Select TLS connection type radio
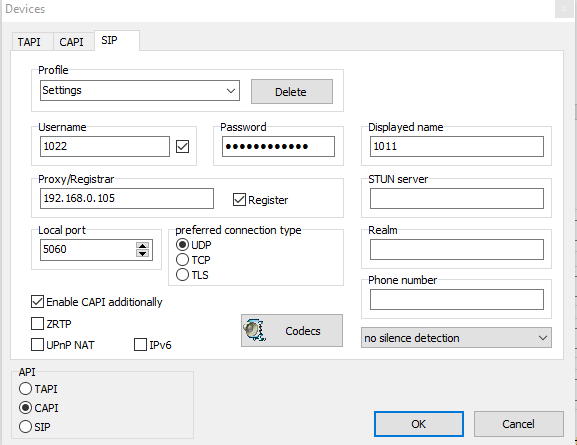 183,275
